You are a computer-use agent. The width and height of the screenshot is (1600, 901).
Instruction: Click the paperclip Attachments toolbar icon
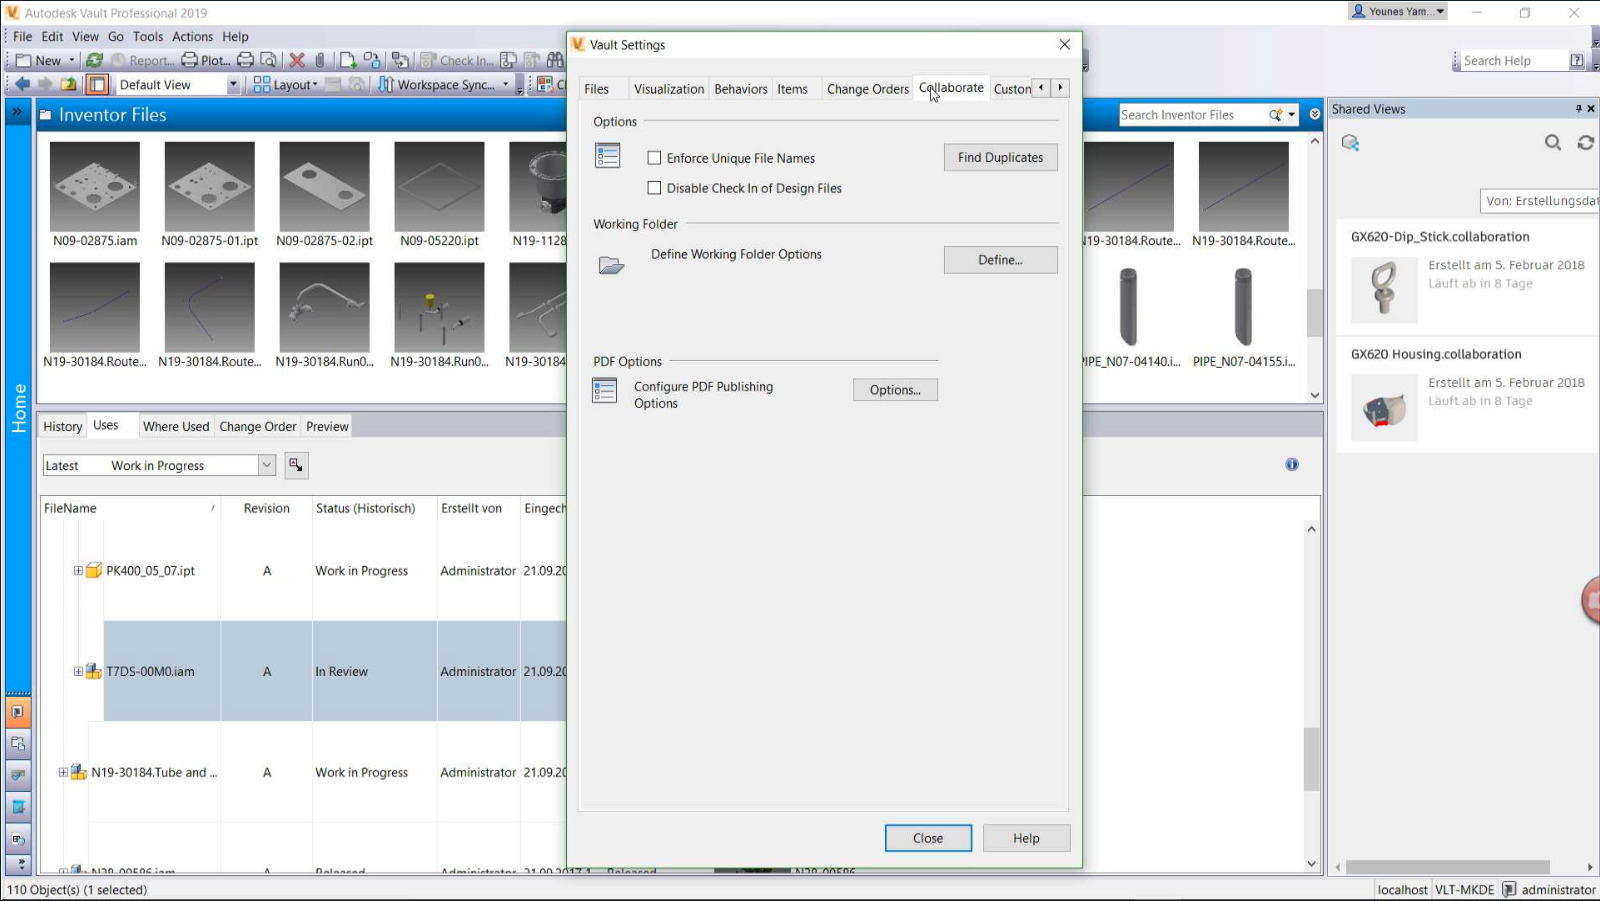point(320,60)
